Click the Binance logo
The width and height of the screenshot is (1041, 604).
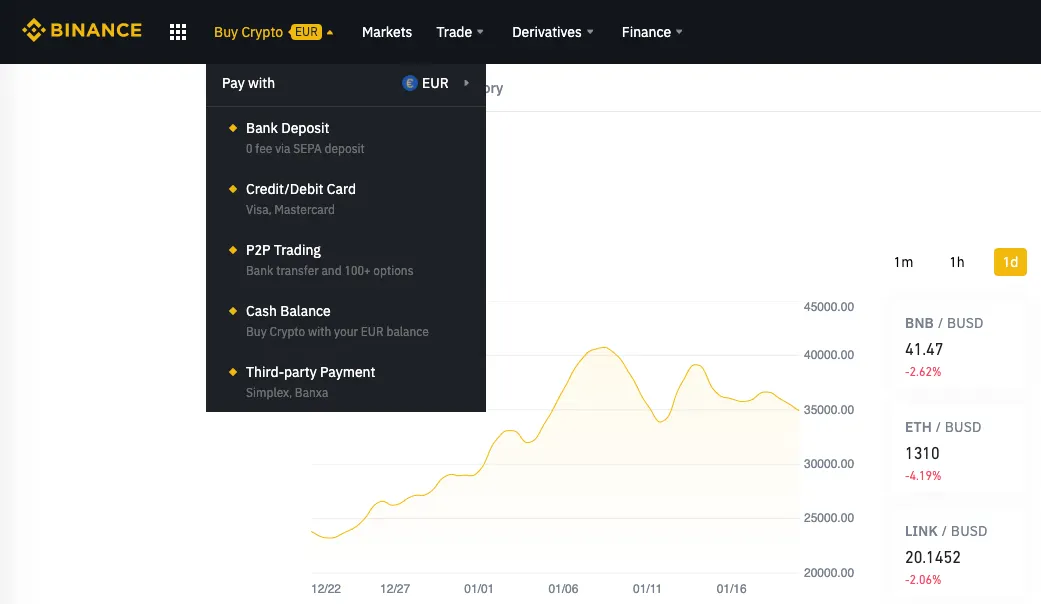pyautogui.click(x=82, y=31)
